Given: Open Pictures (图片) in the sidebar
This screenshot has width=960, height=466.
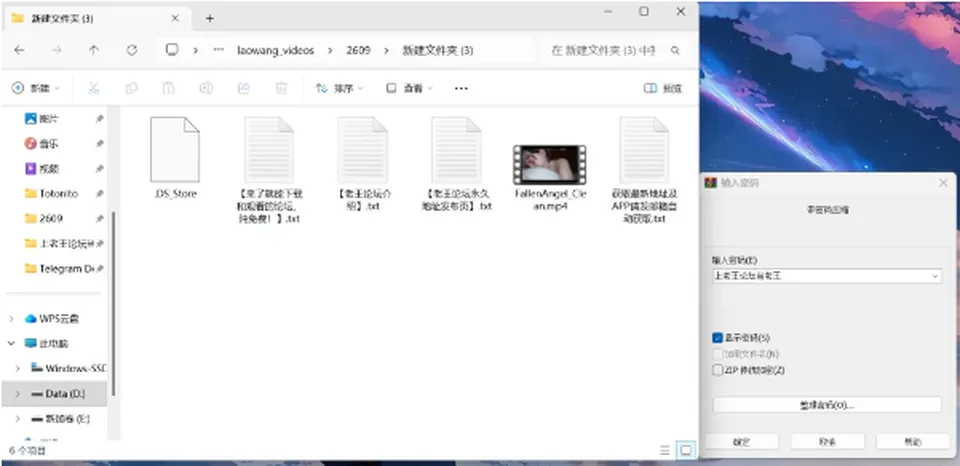Looking at the screenshot, I should (49, 119).
